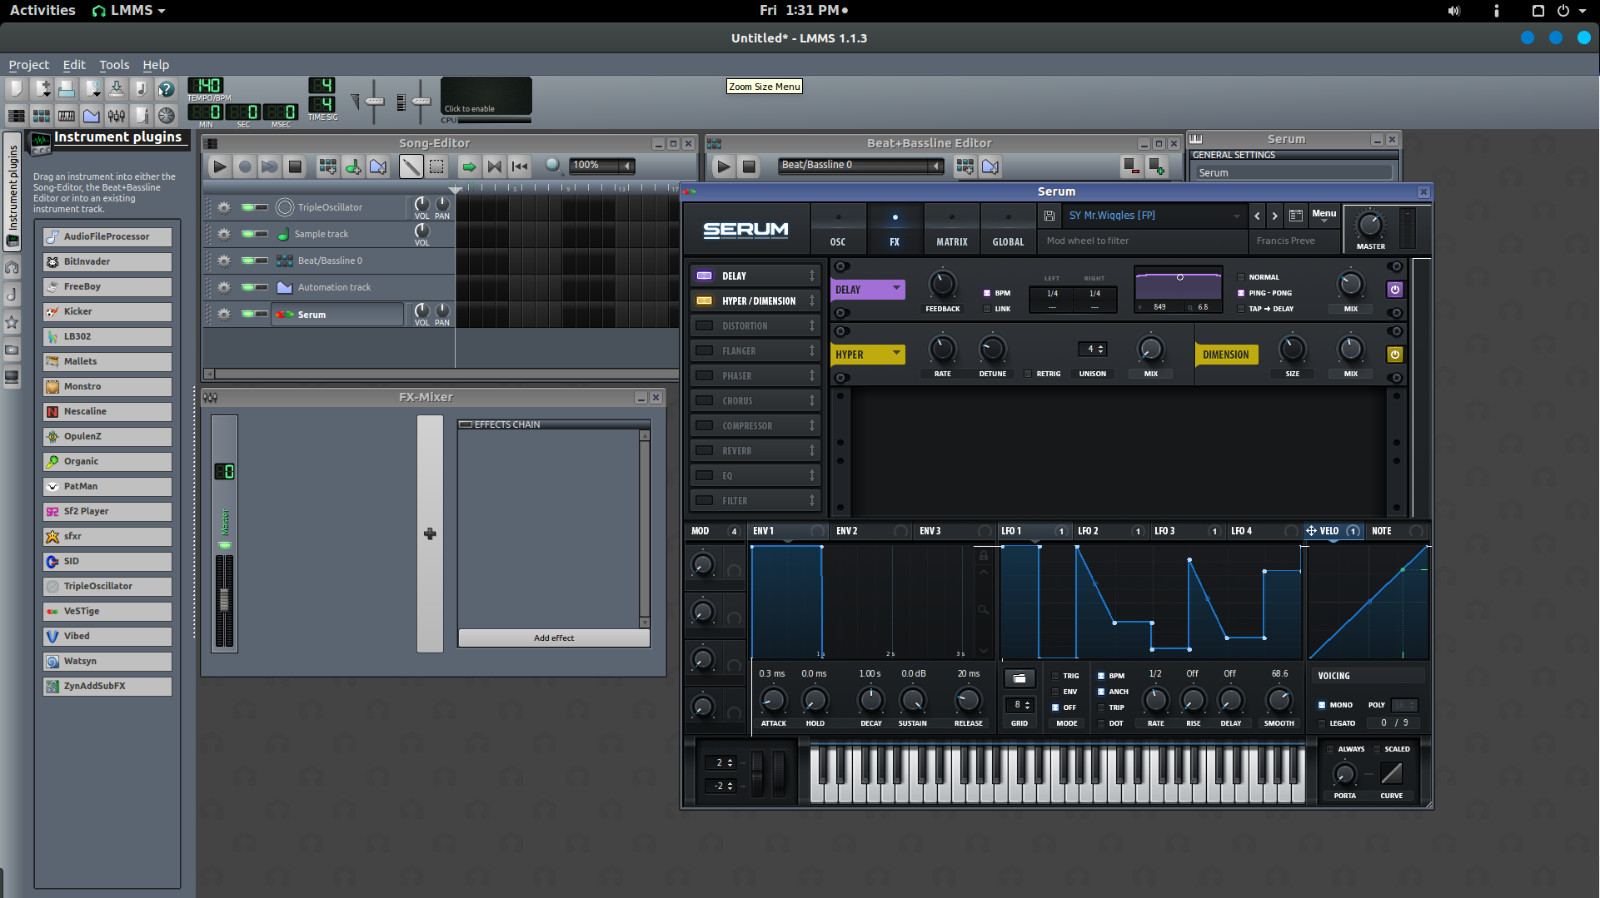1600x898 pixels.
Task: Click the gear icon on TripleOscillator track
Action: click(x=224, y=207)
